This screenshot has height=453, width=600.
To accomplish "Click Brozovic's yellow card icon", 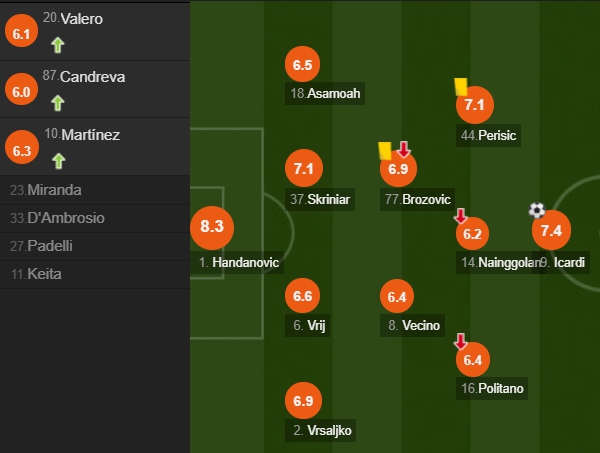I will pyautogui.click(x=385, y=151).
